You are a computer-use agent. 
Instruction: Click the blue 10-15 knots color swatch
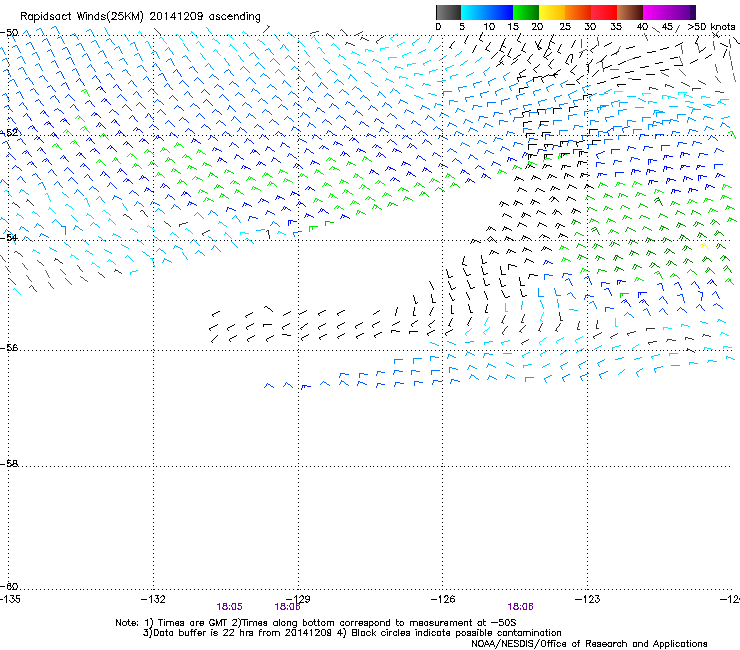[500, 12]
